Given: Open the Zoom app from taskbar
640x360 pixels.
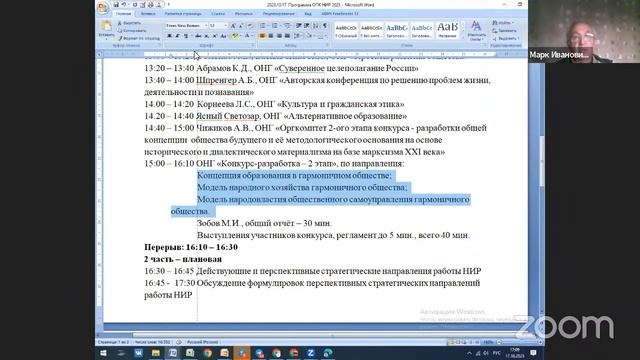Looking at the screenshot, I should pos(311,353).
